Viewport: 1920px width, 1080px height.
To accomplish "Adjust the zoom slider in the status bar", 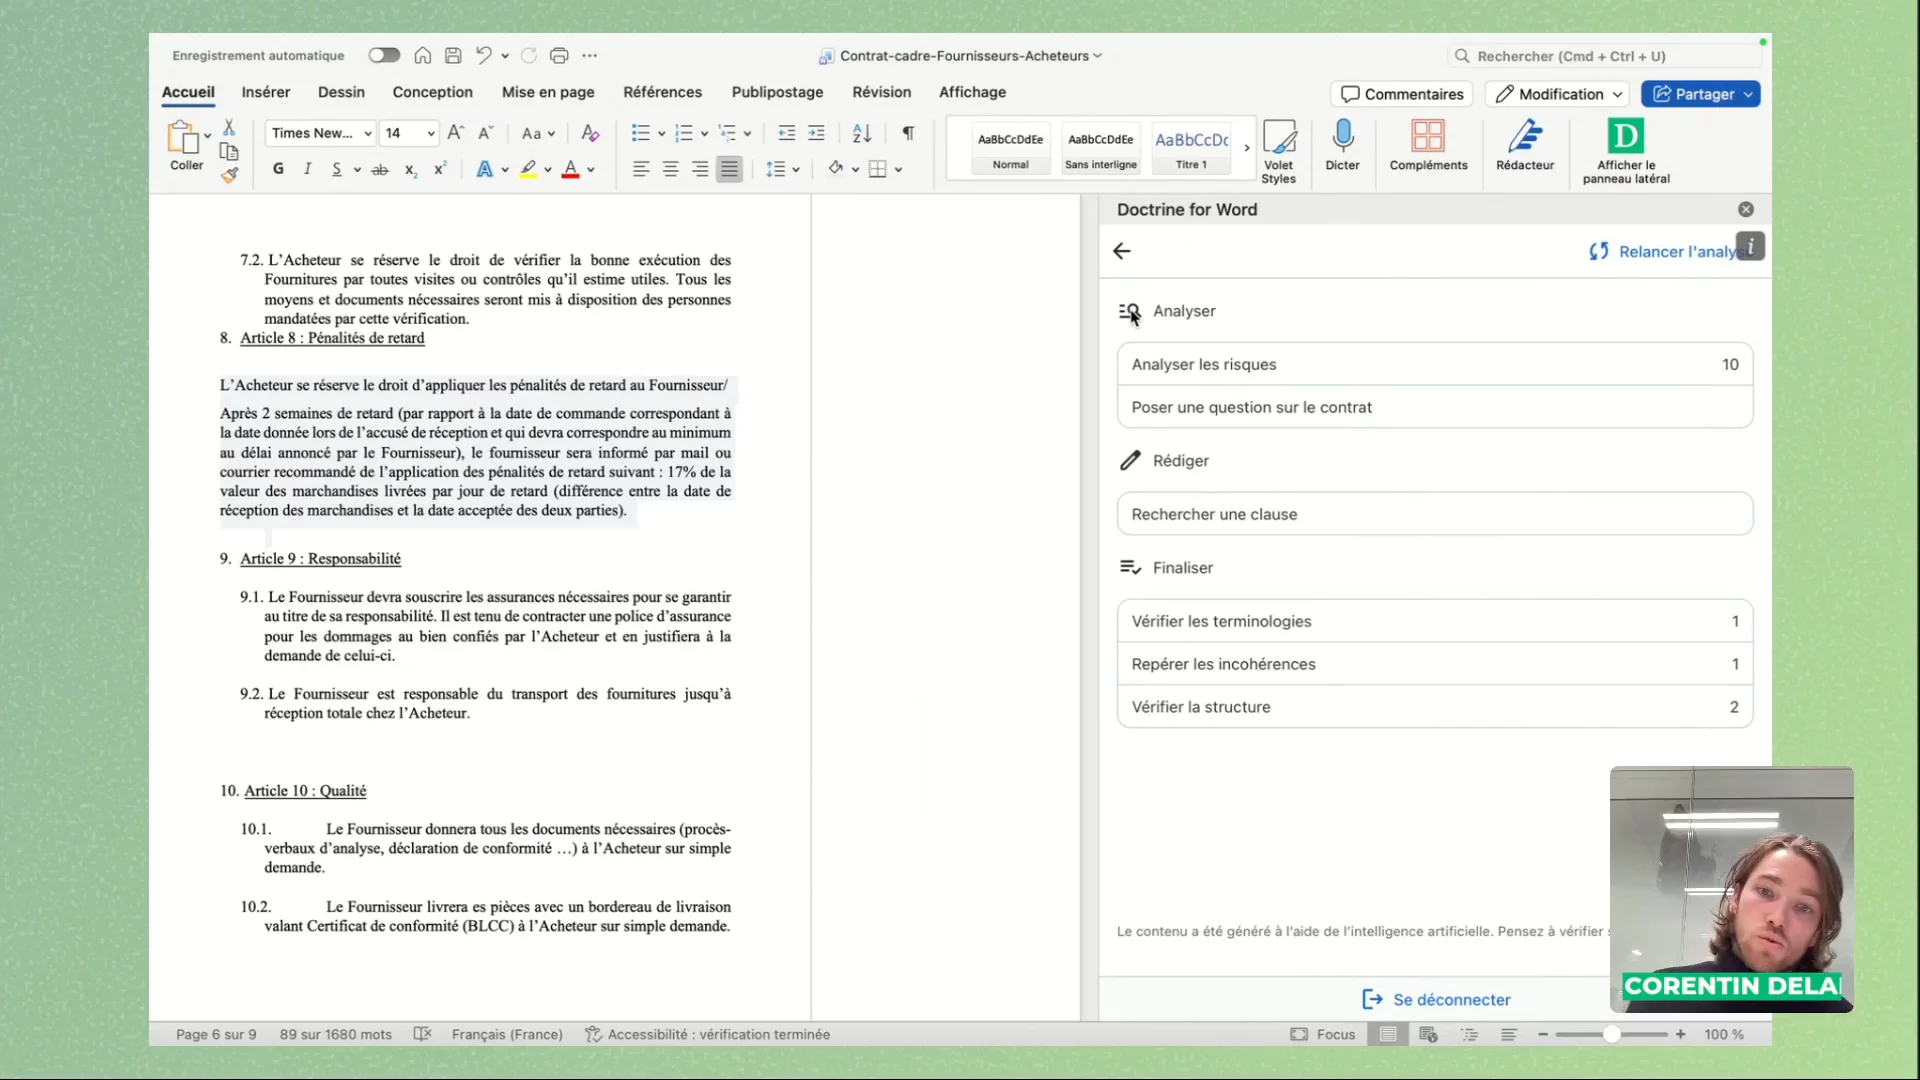I will click(1611, 1035).
